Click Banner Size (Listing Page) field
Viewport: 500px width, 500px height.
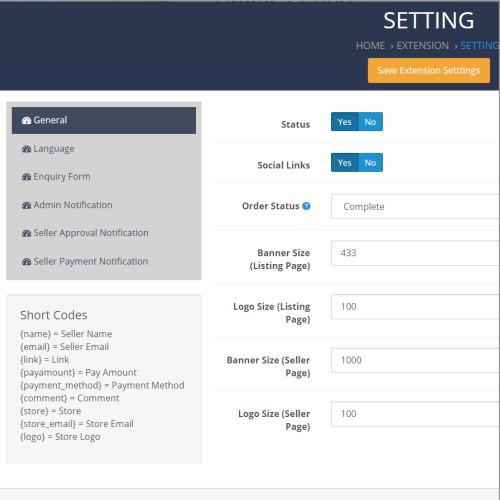[x=415, y=253]
